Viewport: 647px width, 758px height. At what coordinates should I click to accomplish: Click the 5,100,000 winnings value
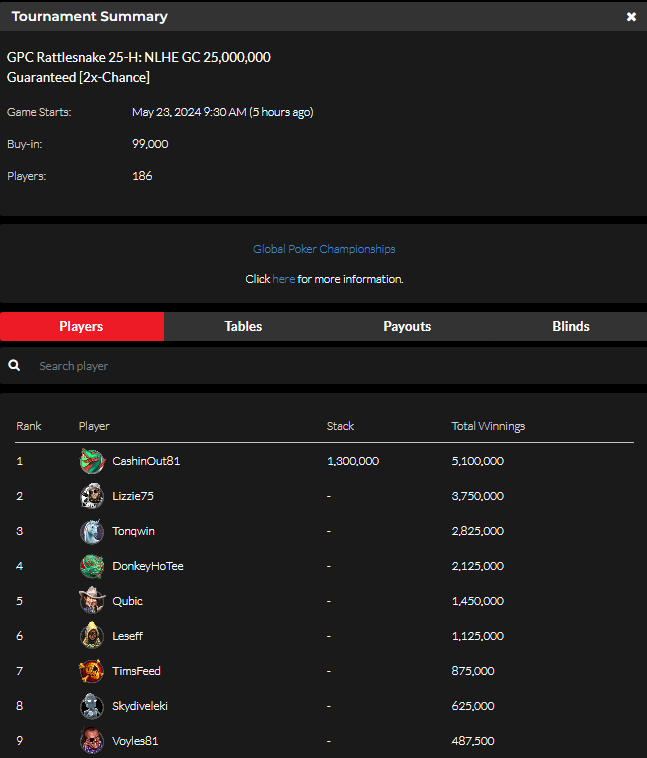[x=478, y=461]
